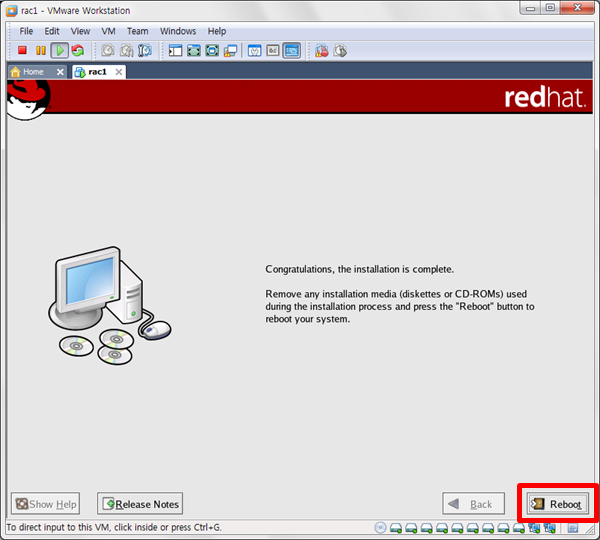
Task: Click the "To direct input to this VM" status text
Action: (114, 527)
